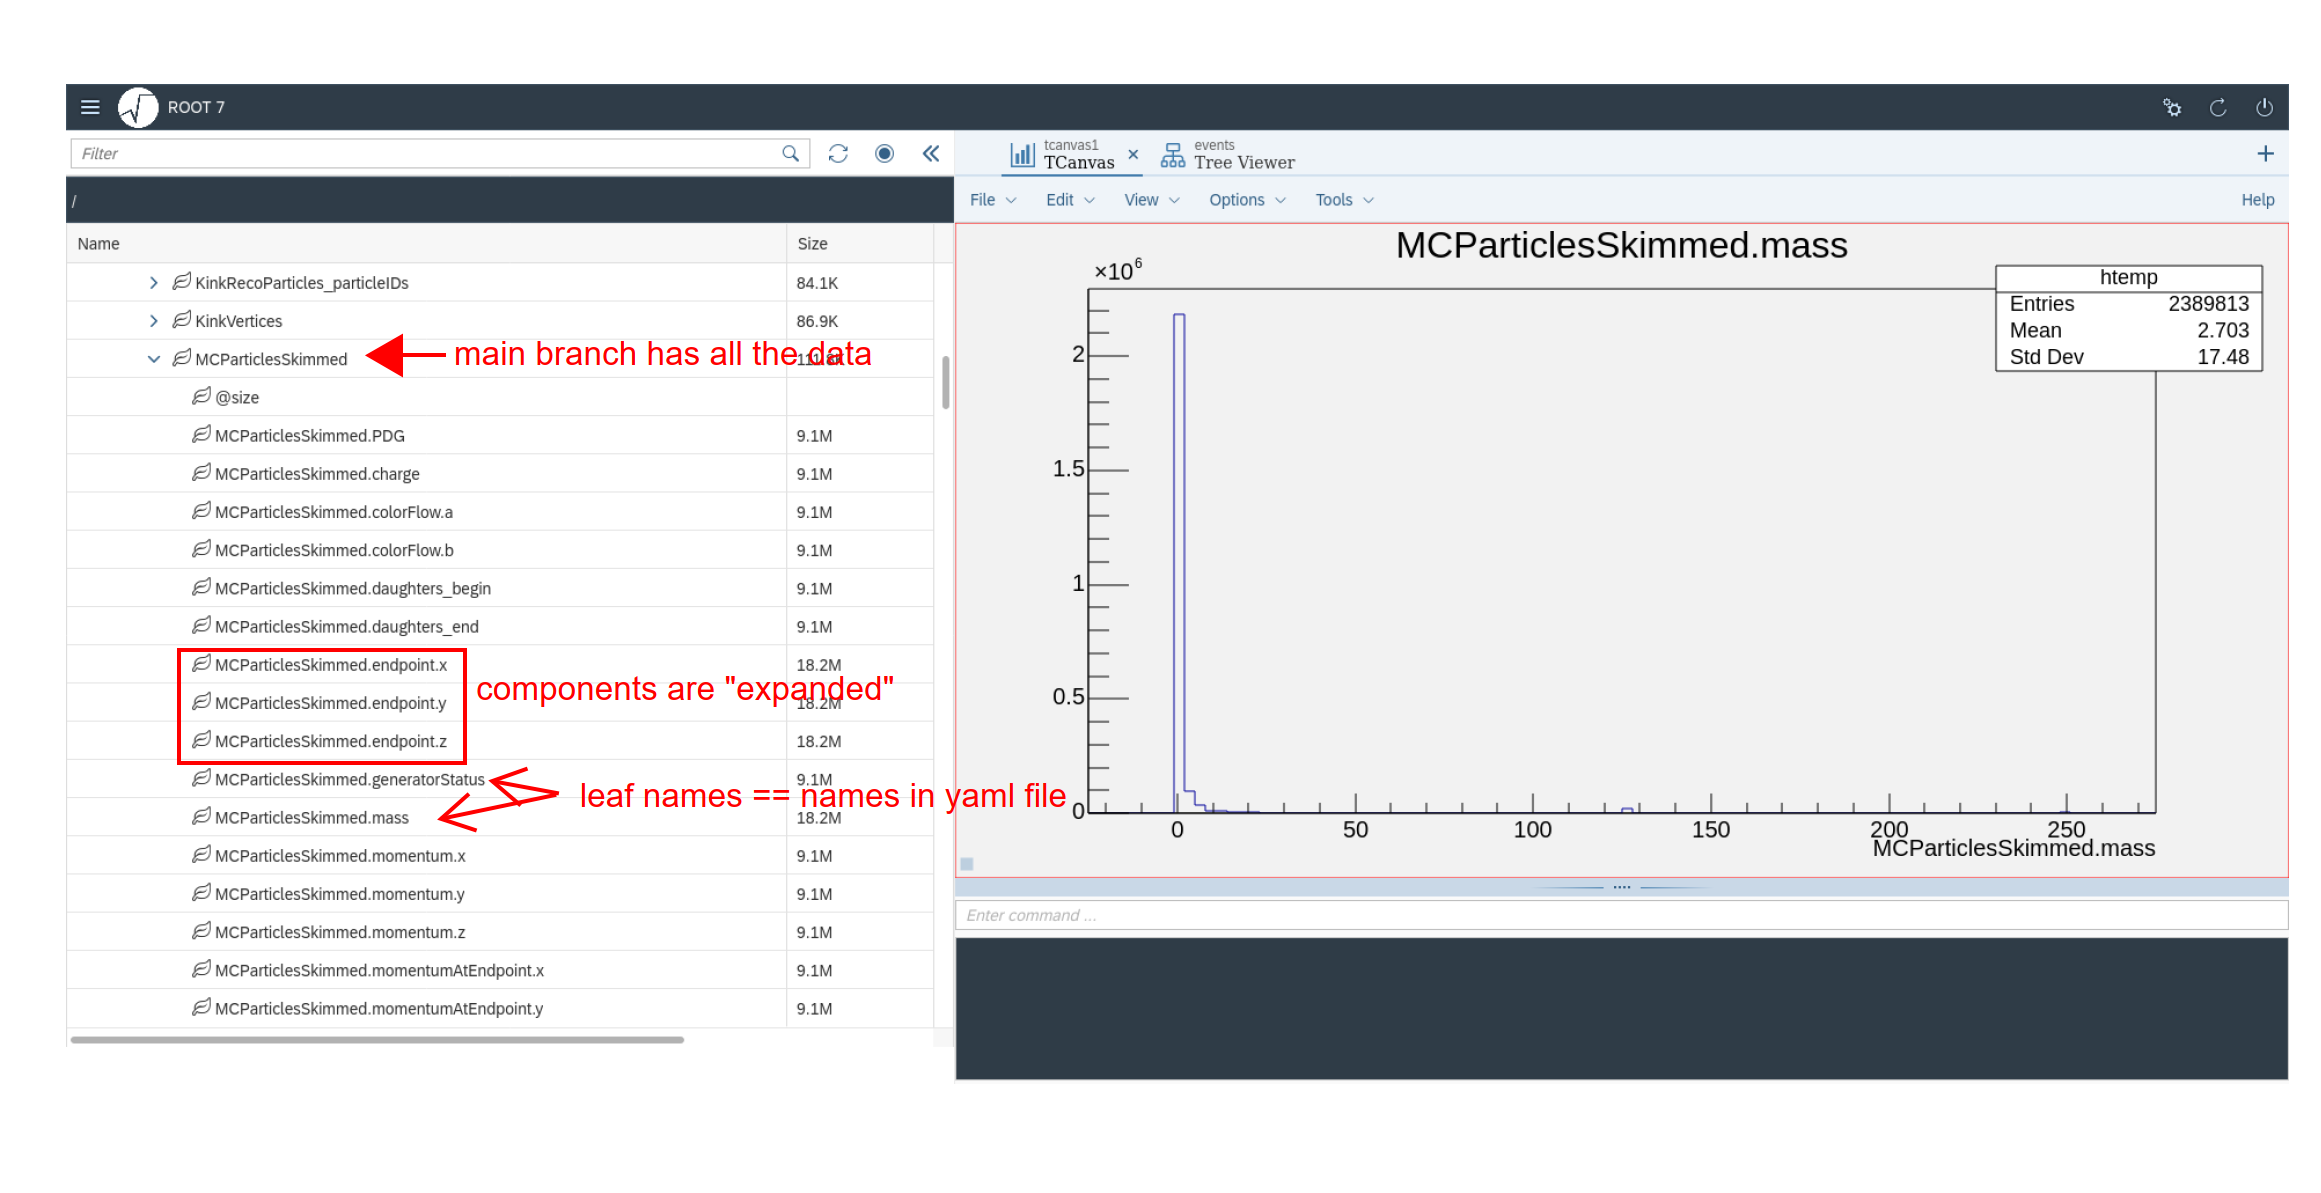
Task: Click the Help link
Action: (2257, 200)
